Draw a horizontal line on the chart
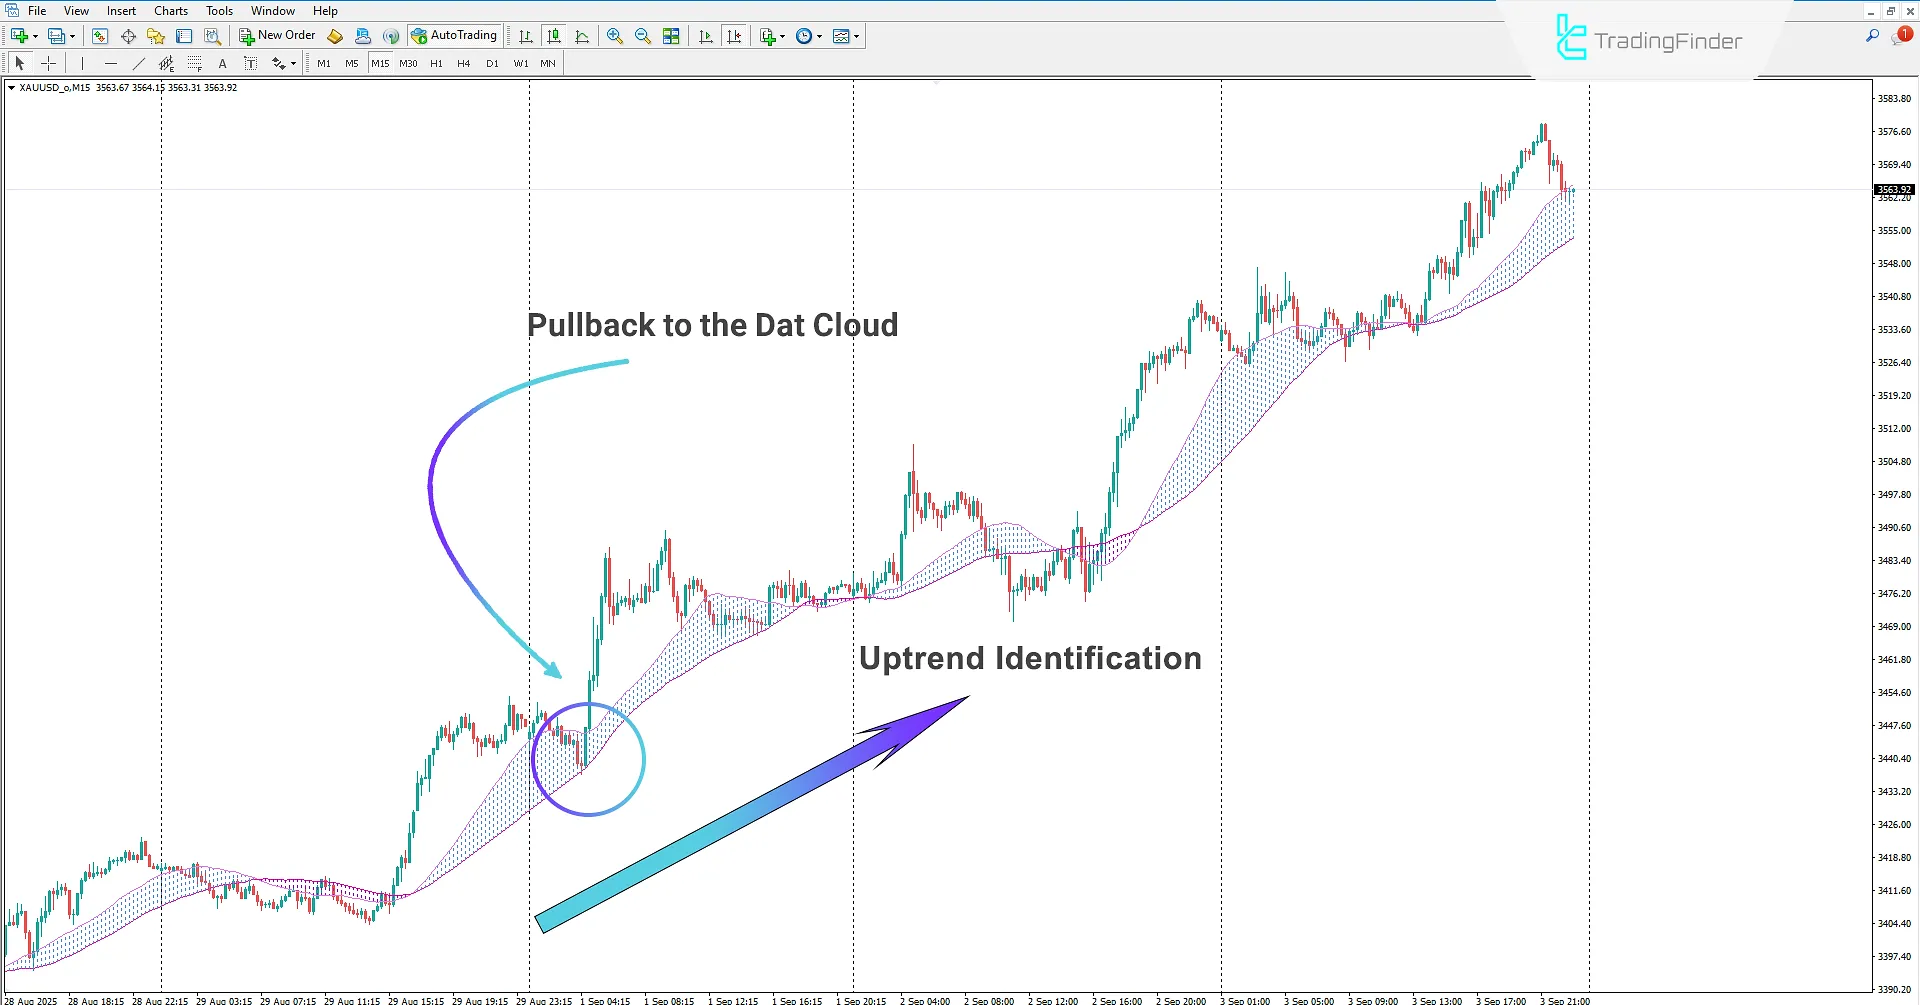Screen dimensions: 1920x1005 (111, 63)
